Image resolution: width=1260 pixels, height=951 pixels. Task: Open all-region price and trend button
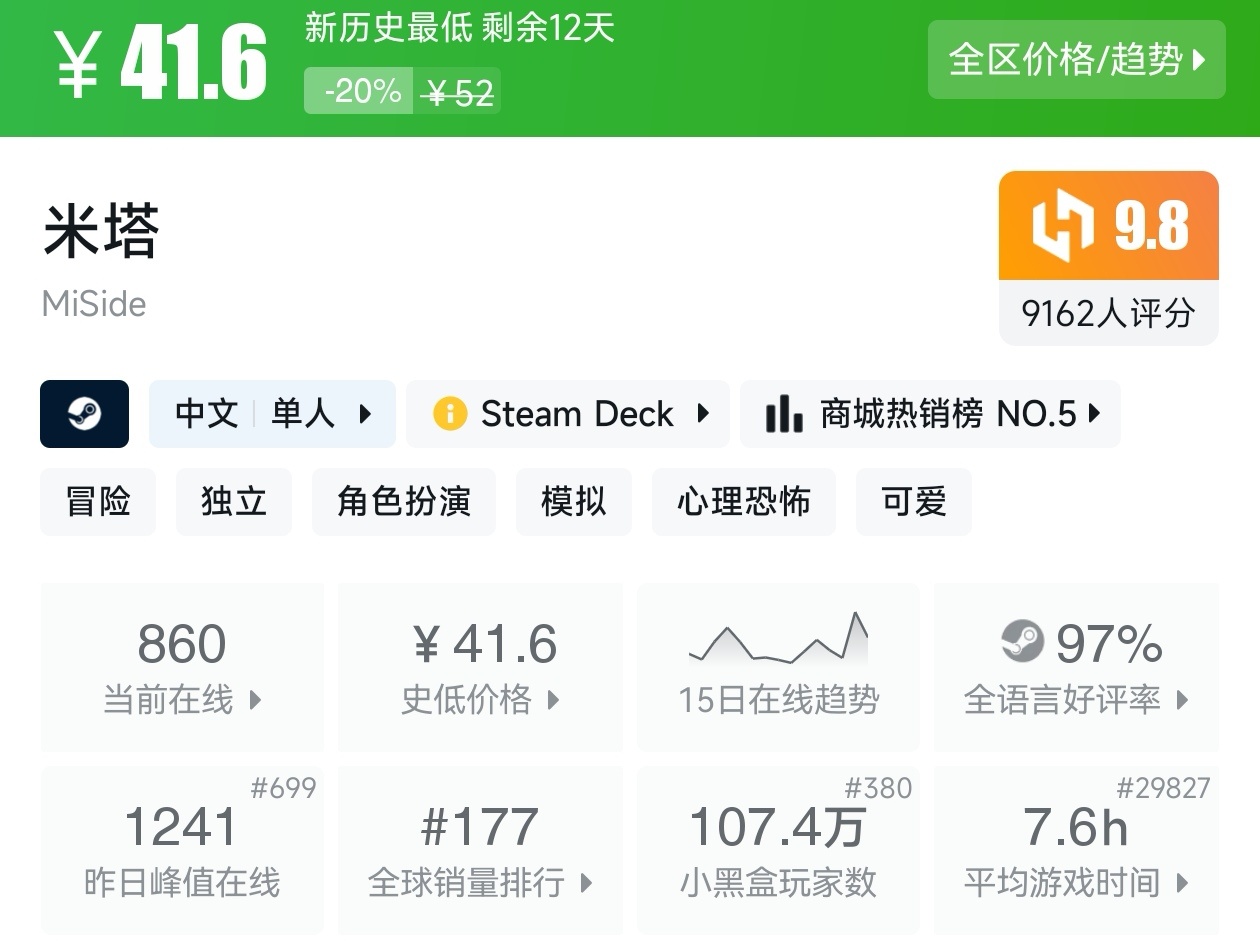[1076, 60]
